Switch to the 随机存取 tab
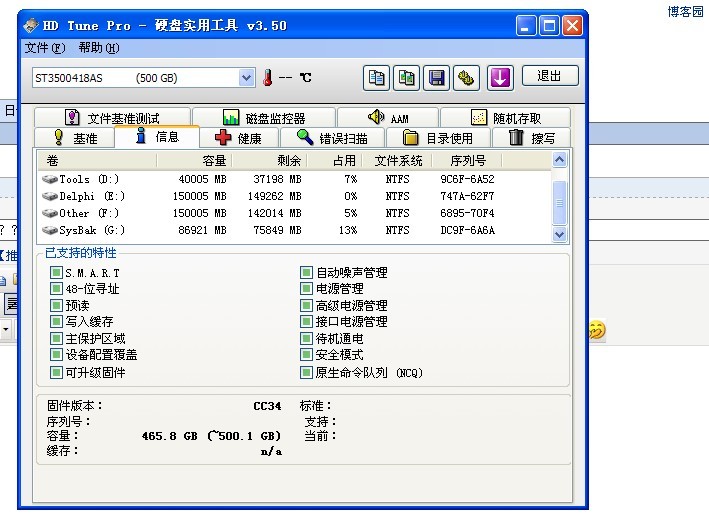This screenshot has height=532, width=709. (x=506, y=118)
